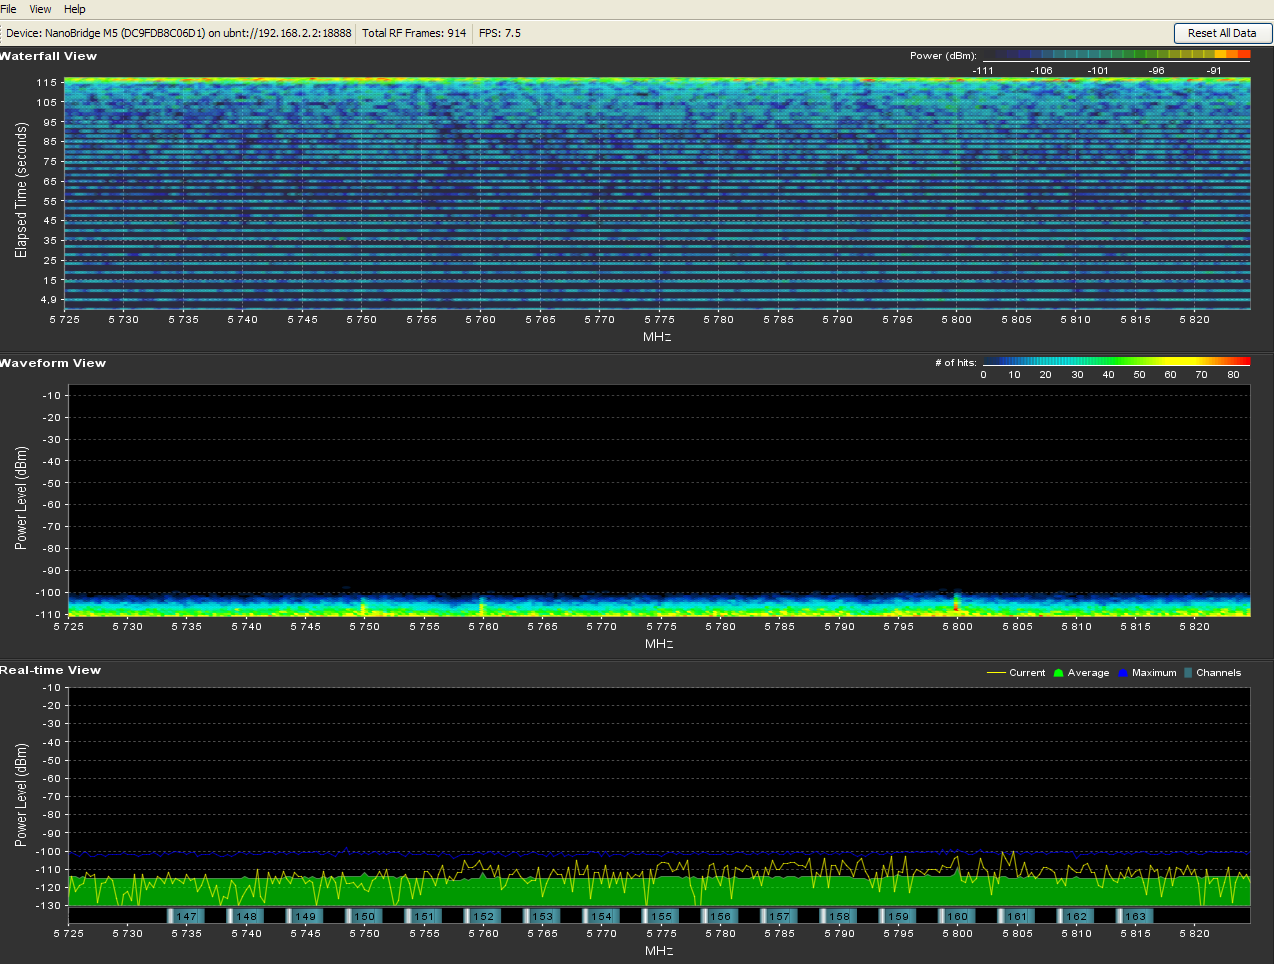This screenshot has width=1274, height=964.
Task: Select channel 149 marker
Action: click(x=305, y=916)
